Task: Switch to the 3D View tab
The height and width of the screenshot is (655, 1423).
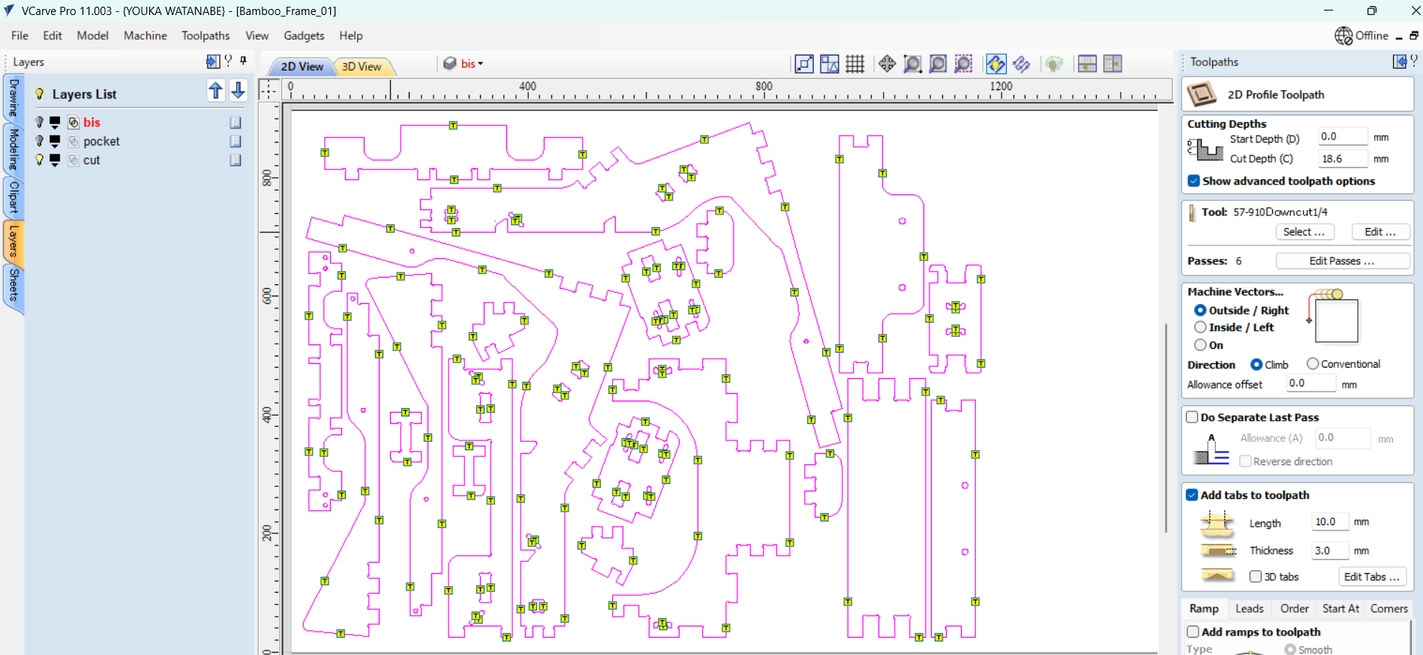Action: pyautogui.click(x=362, y=66)
